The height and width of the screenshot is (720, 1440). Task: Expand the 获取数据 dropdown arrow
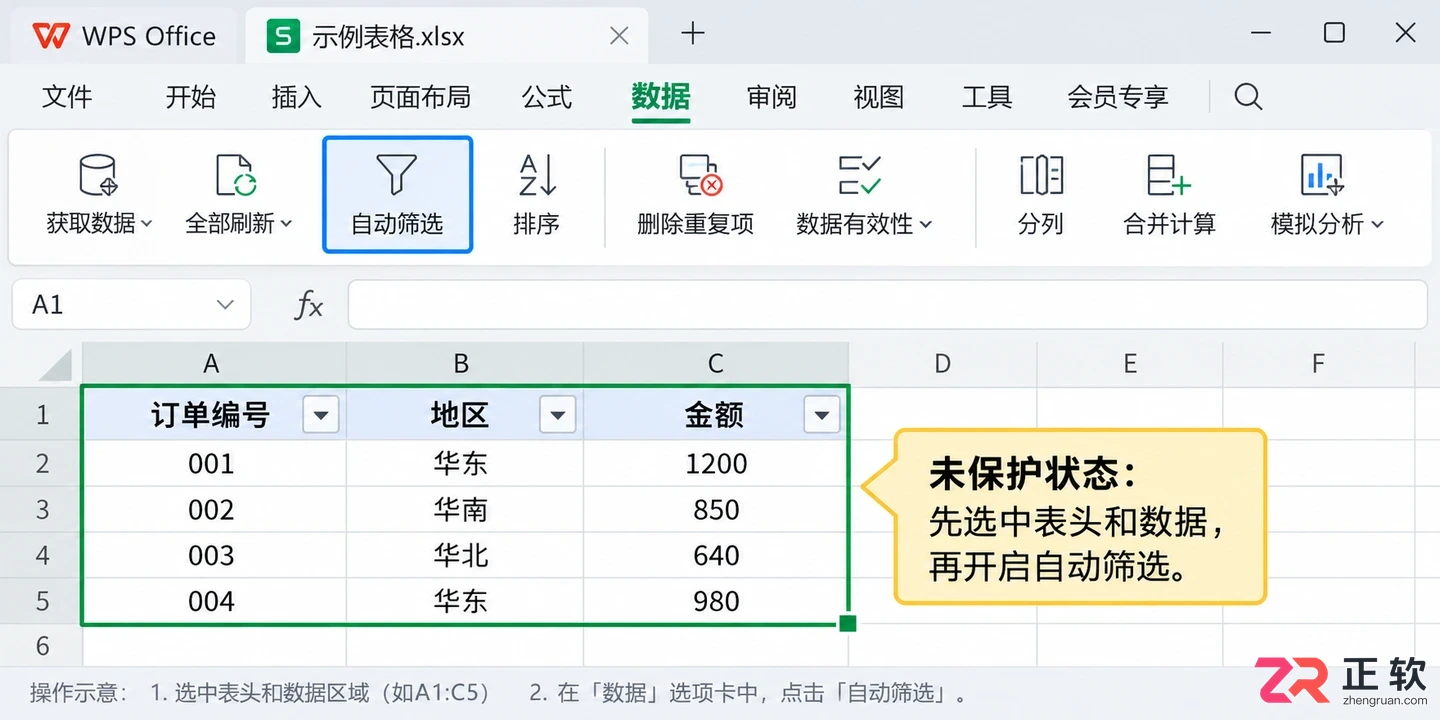point(147,224)
